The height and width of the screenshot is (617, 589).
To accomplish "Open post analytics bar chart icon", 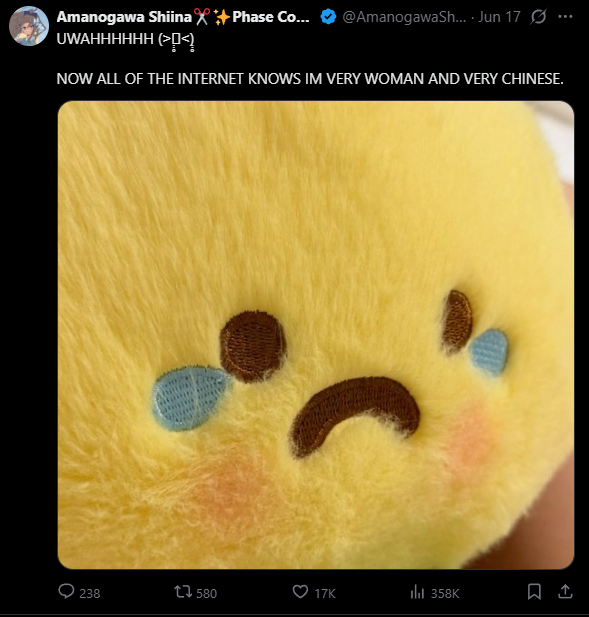I will (417, 591).
